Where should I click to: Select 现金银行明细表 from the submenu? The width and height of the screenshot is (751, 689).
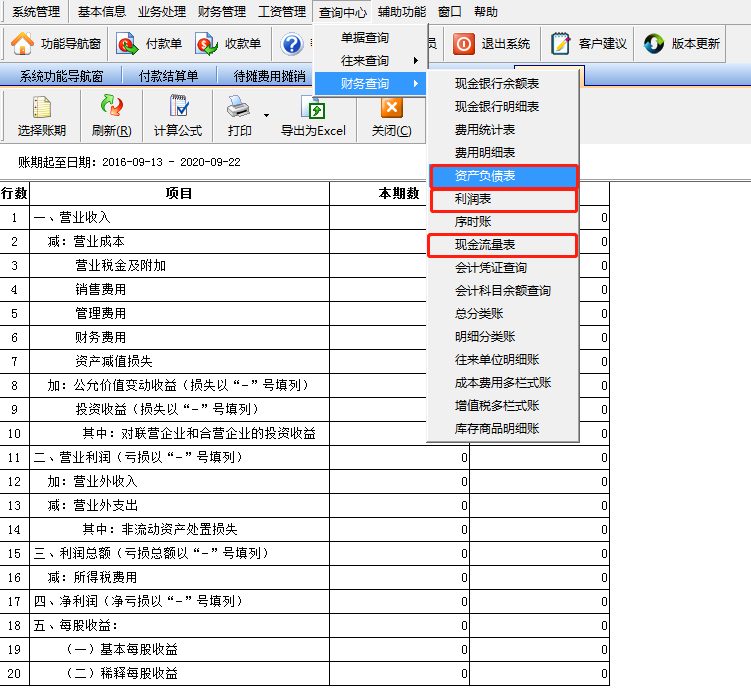tap(503, 106)
